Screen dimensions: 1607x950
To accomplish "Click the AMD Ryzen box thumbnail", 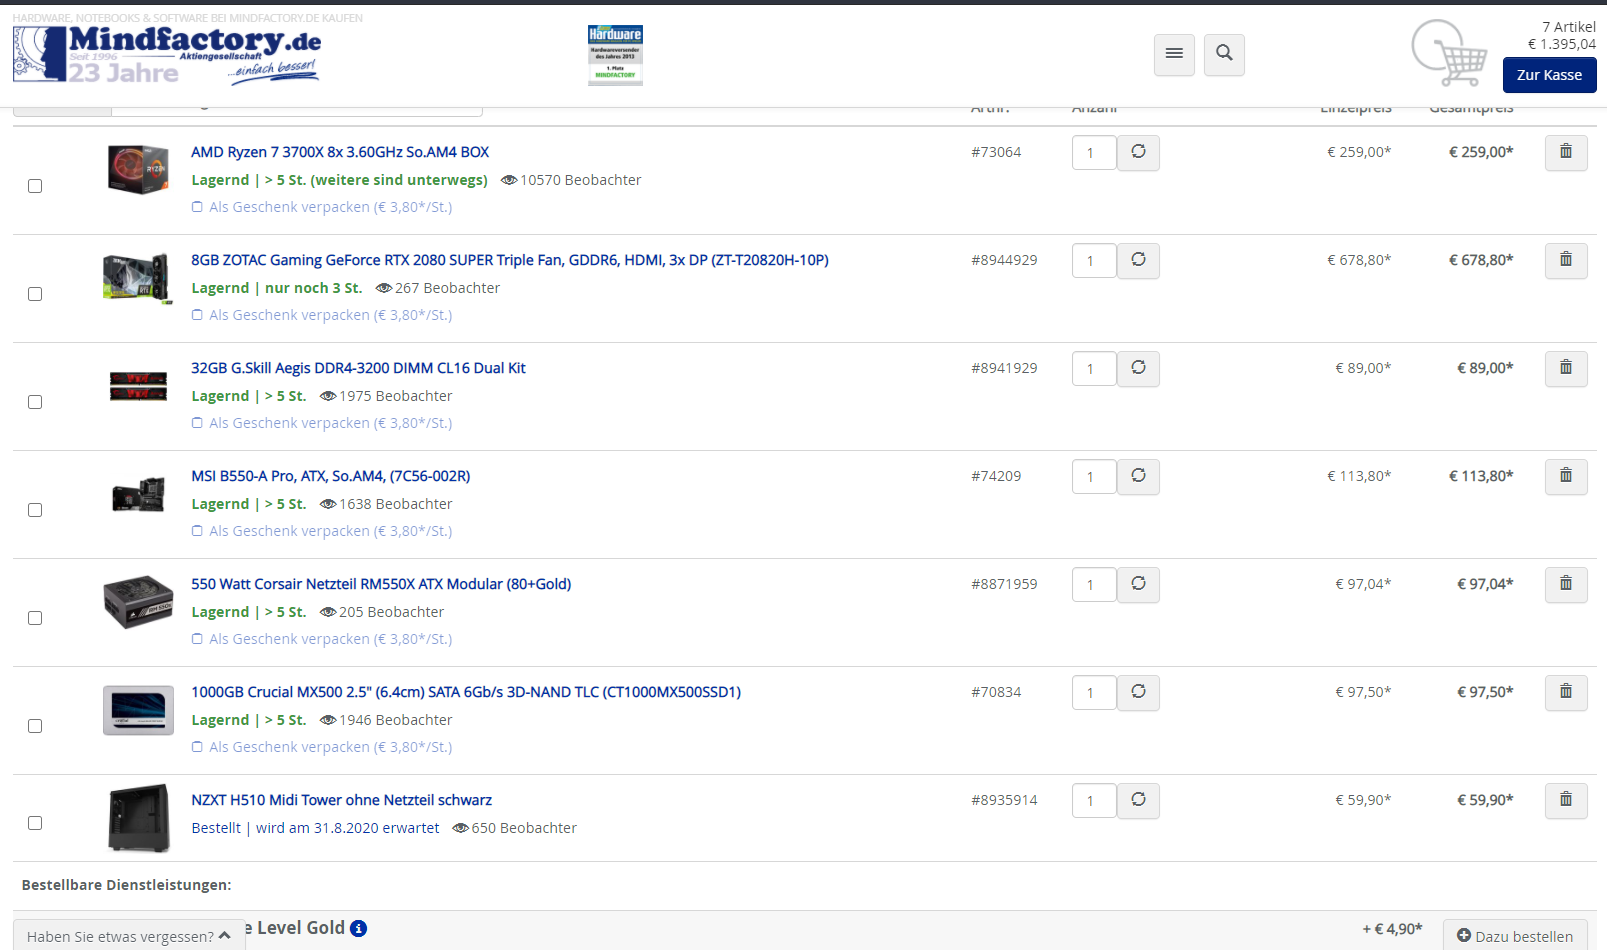I will click(138, 169).
